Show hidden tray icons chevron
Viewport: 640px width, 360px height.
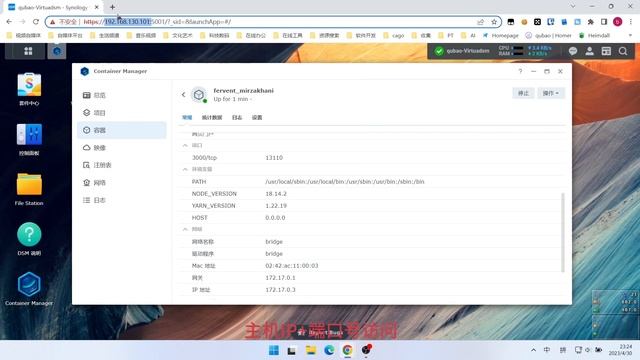[533, 350]
